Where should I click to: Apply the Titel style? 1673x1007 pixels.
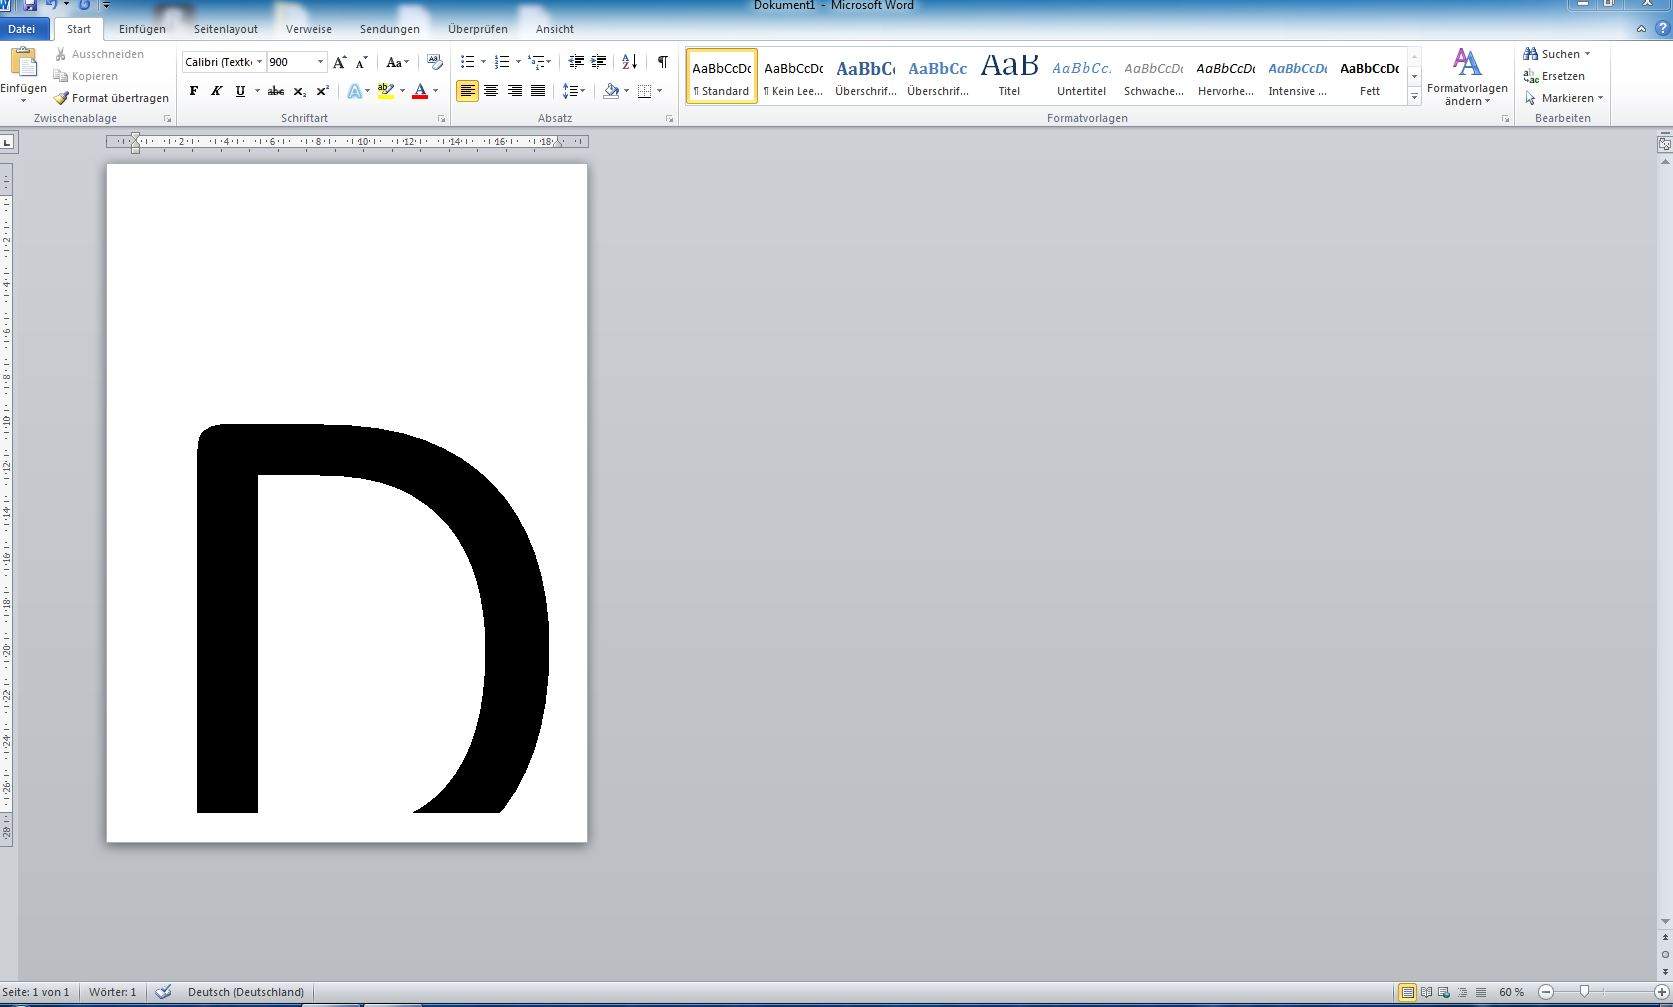pyautogui.click(x=1009, y=76)
